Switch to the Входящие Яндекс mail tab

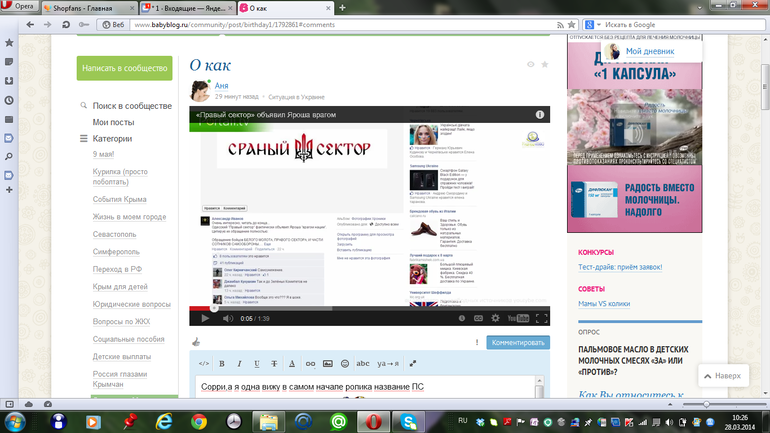[x=188, y=8]
